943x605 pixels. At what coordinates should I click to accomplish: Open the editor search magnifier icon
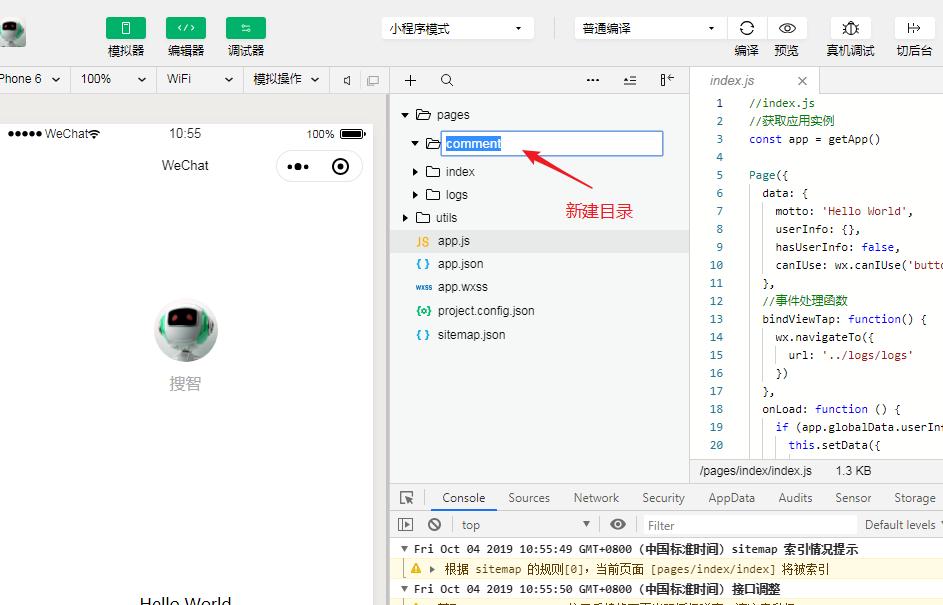tap(447, 80)
